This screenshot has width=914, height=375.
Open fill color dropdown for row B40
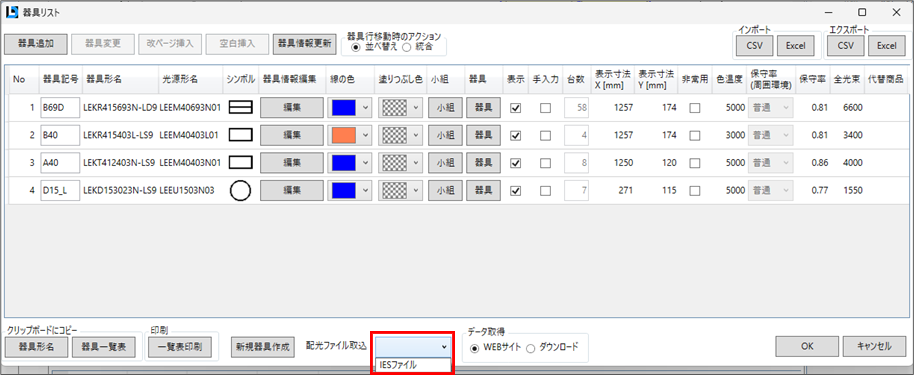(416, 135)
